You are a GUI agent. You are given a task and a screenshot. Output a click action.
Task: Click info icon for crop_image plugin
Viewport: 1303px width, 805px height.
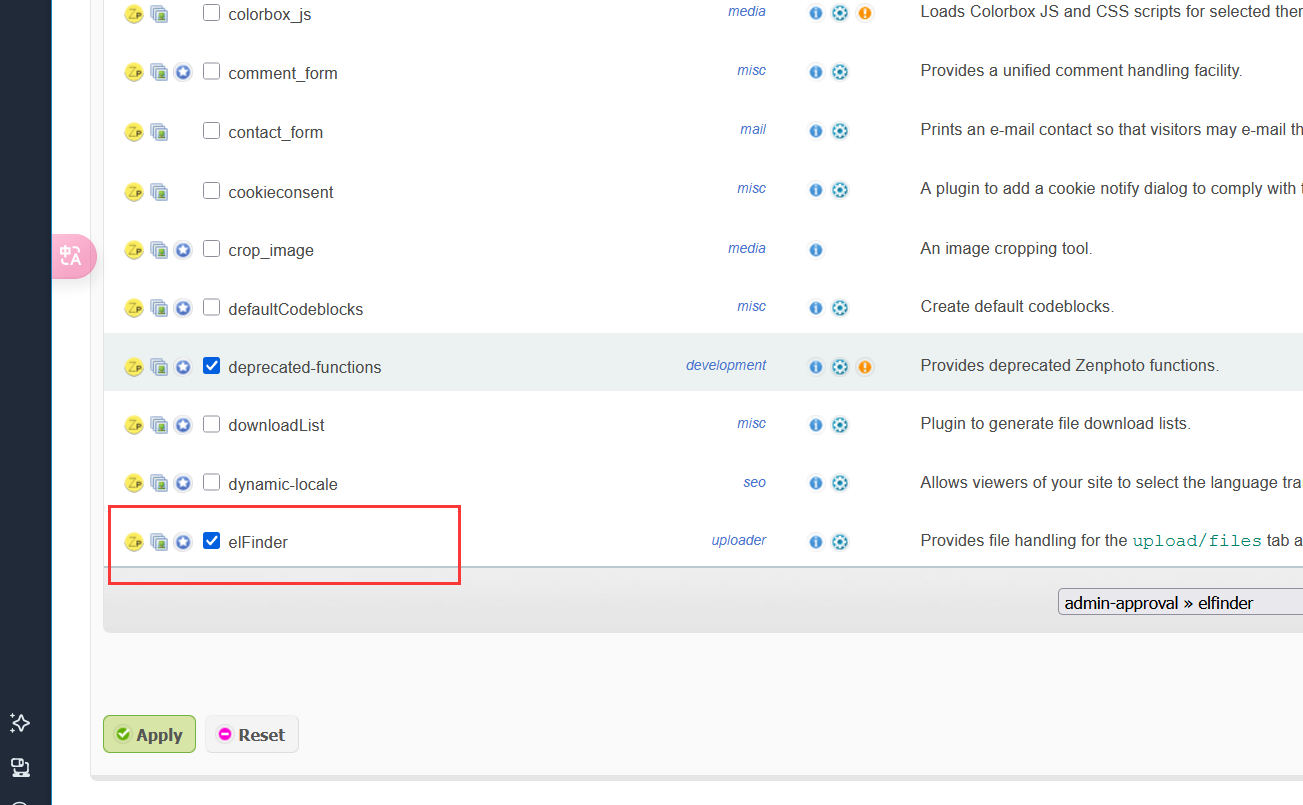point(816,250)
